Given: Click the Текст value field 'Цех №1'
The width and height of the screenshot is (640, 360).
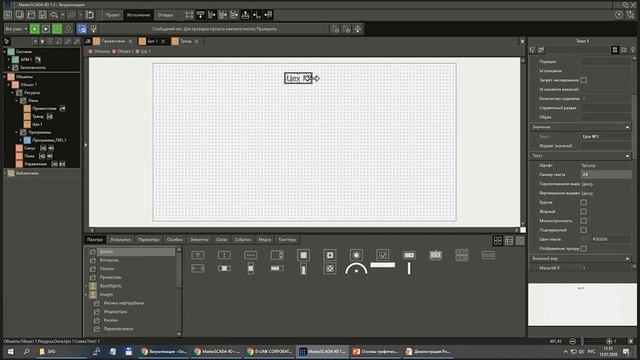Looking at the screenshot, I should pyautogui.click(x=606, y=136).
